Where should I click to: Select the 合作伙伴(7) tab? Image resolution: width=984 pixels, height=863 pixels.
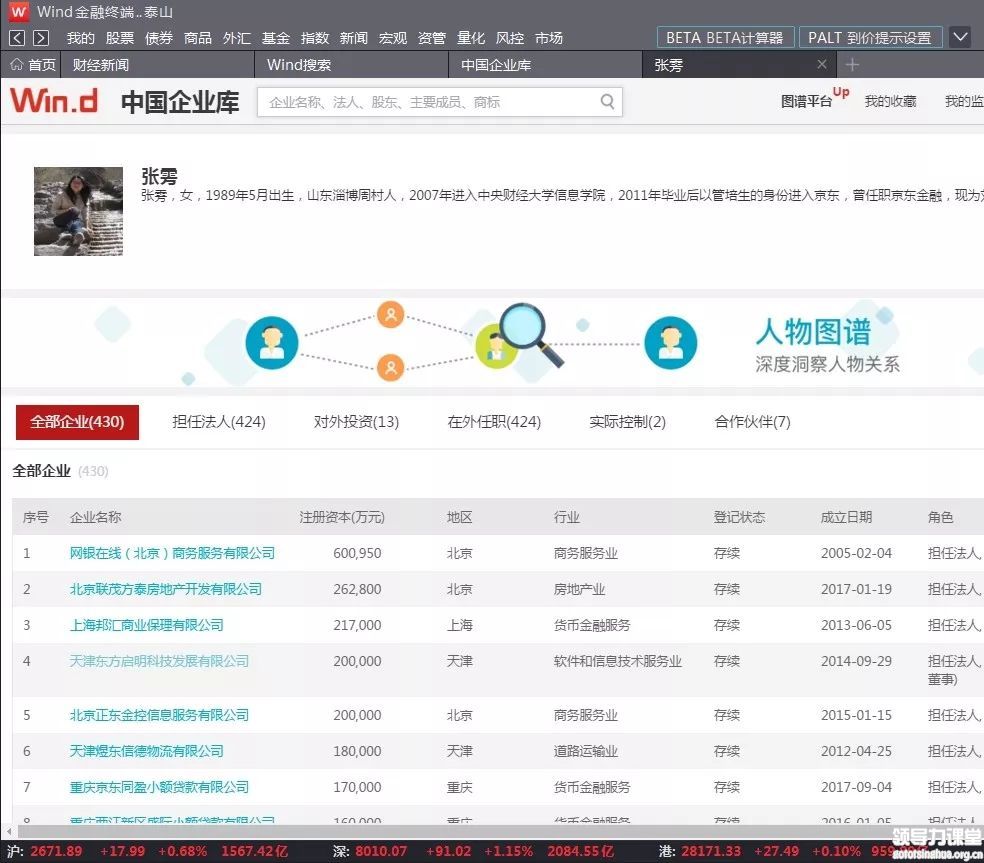click(752, 422)
